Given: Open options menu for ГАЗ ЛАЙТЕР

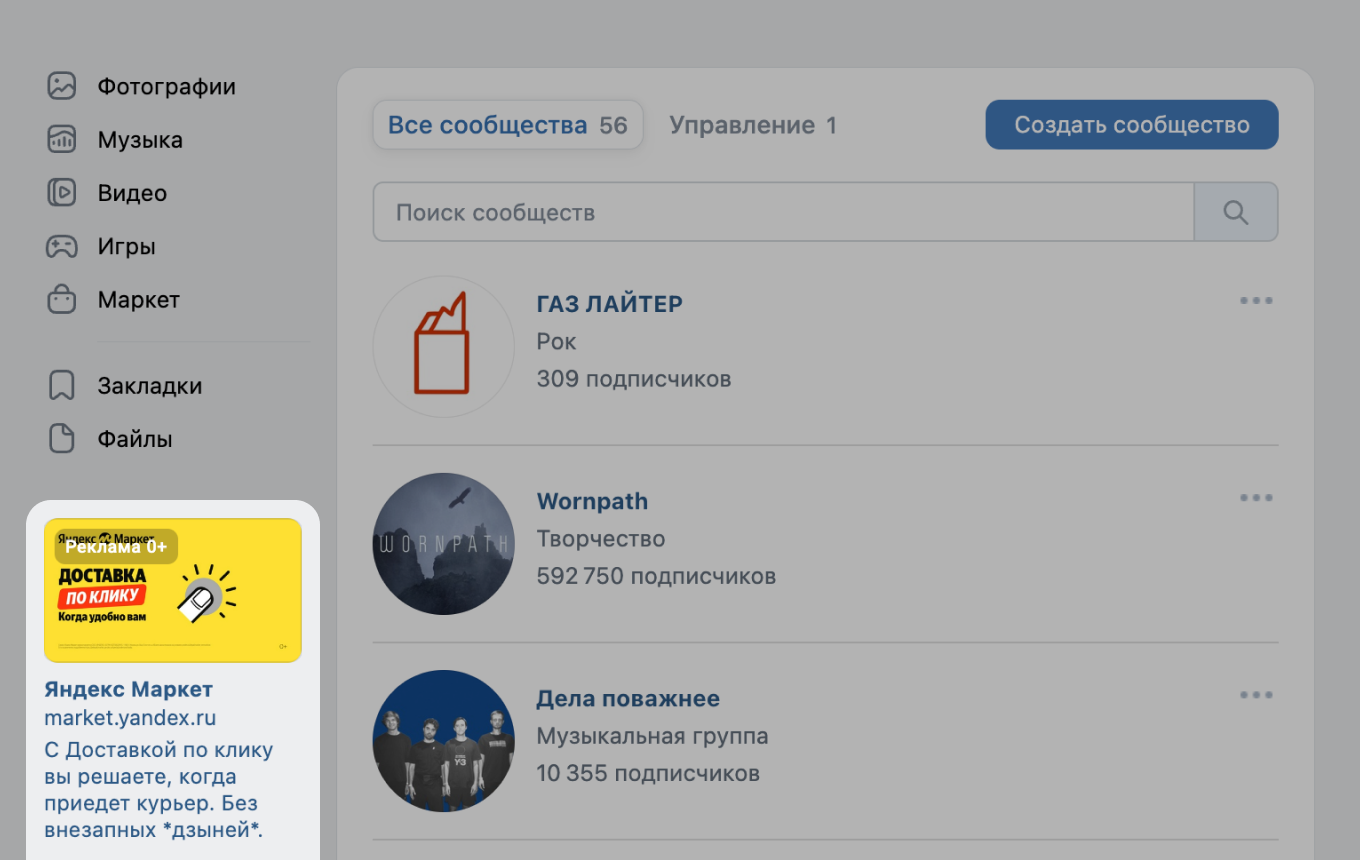Looking at the screenshot, I should pyautogui.click(x=1256, y=301).
